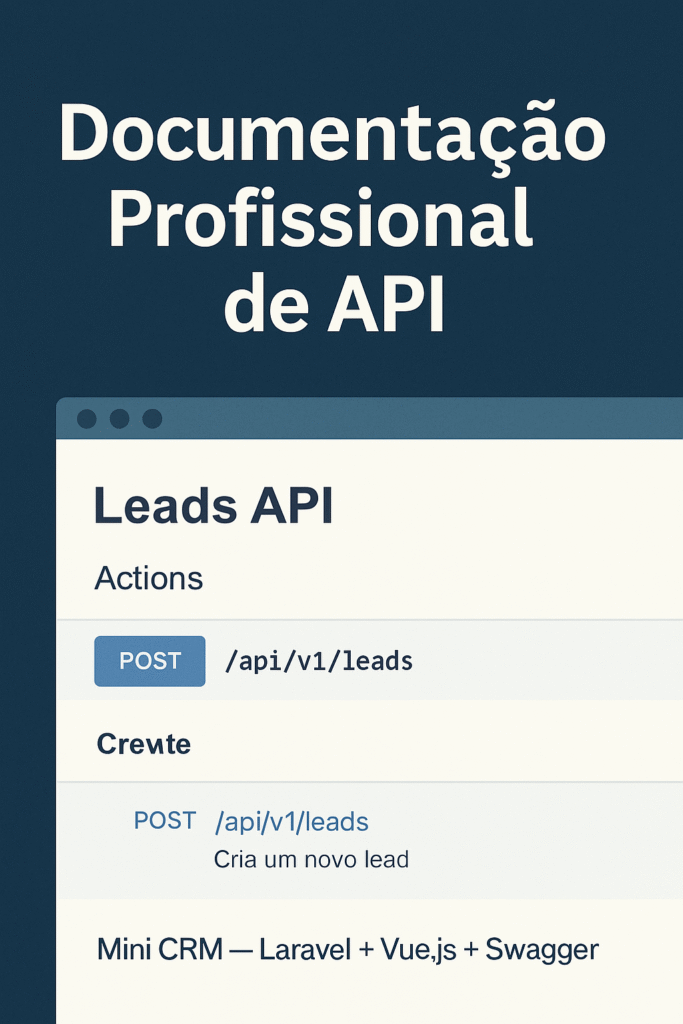Click the window title bar strip
This screenshot has height=1024, width=683.
click(370, 418)
